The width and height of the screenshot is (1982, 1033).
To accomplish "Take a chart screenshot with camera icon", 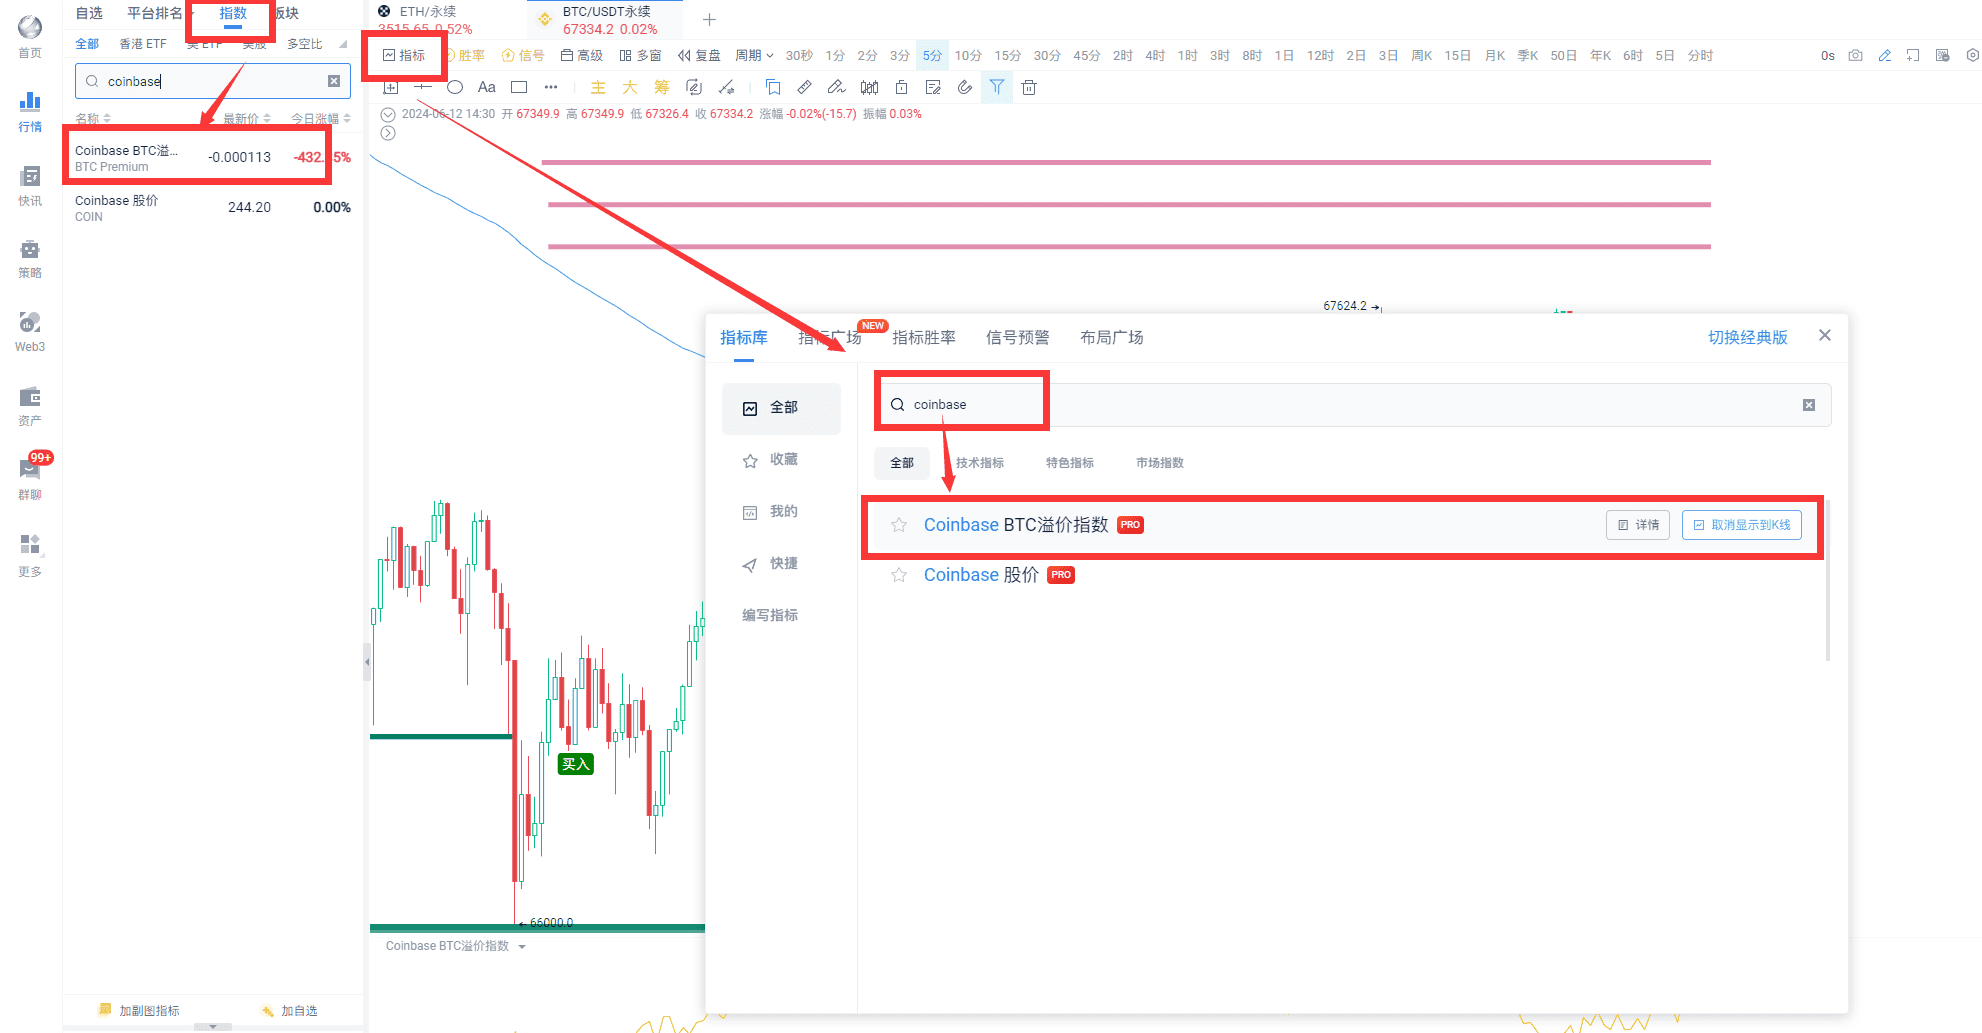I will pos(1856,55).
